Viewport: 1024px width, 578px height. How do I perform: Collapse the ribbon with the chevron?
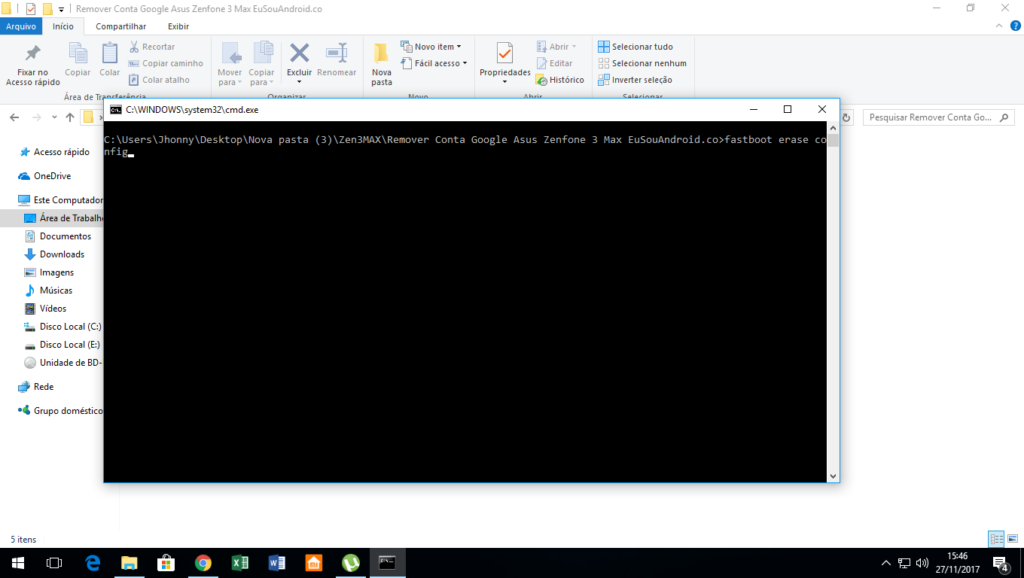(999, 26)
